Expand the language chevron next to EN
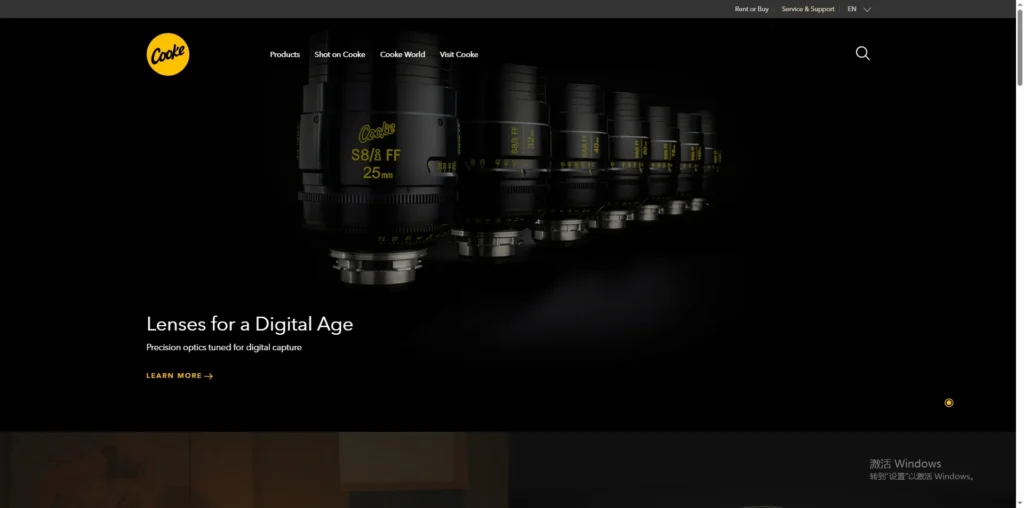1024x508 pixels. pyautogui.click(x=867, y=9)
